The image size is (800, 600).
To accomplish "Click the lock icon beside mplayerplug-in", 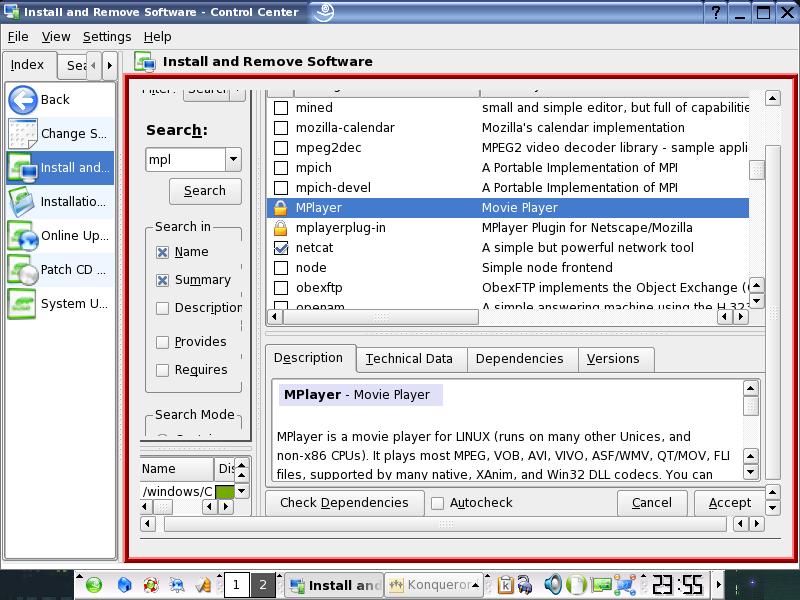I will tap(281, 228).
